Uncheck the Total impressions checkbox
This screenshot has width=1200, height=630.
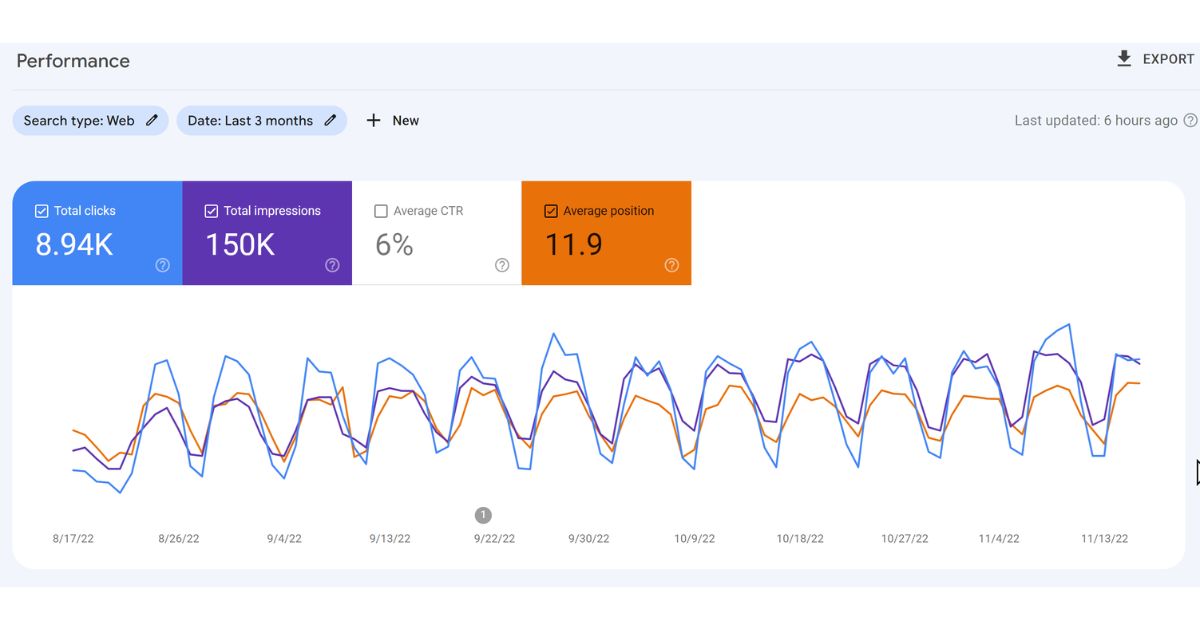click(x=211, y=211)
